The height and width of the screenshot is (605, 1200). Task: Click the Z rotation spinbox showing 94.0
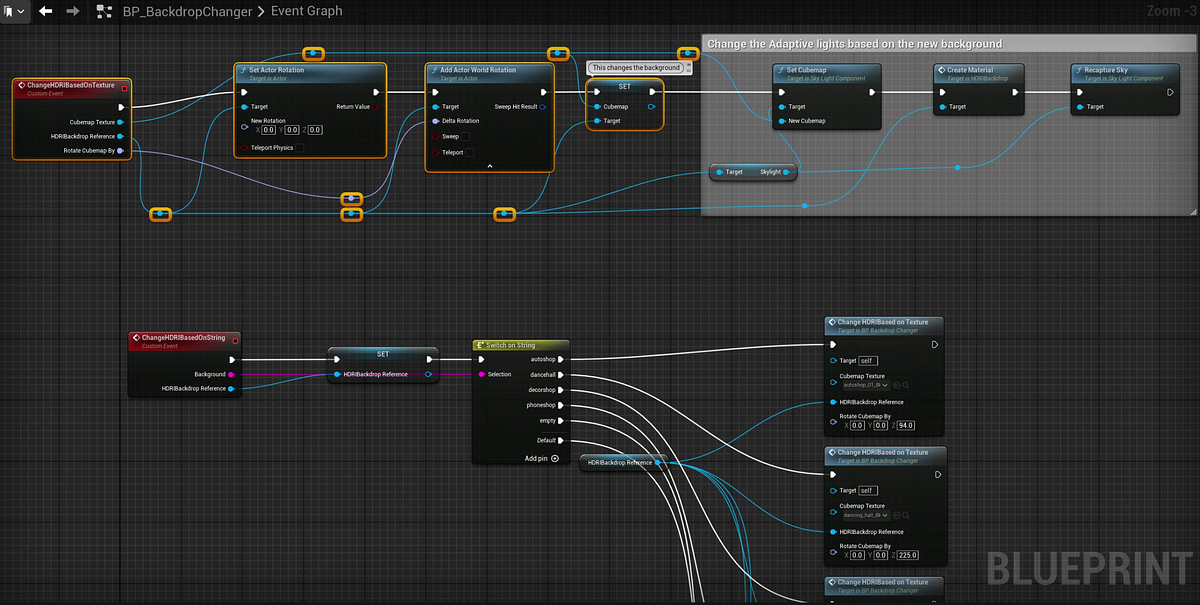[905, 425]
